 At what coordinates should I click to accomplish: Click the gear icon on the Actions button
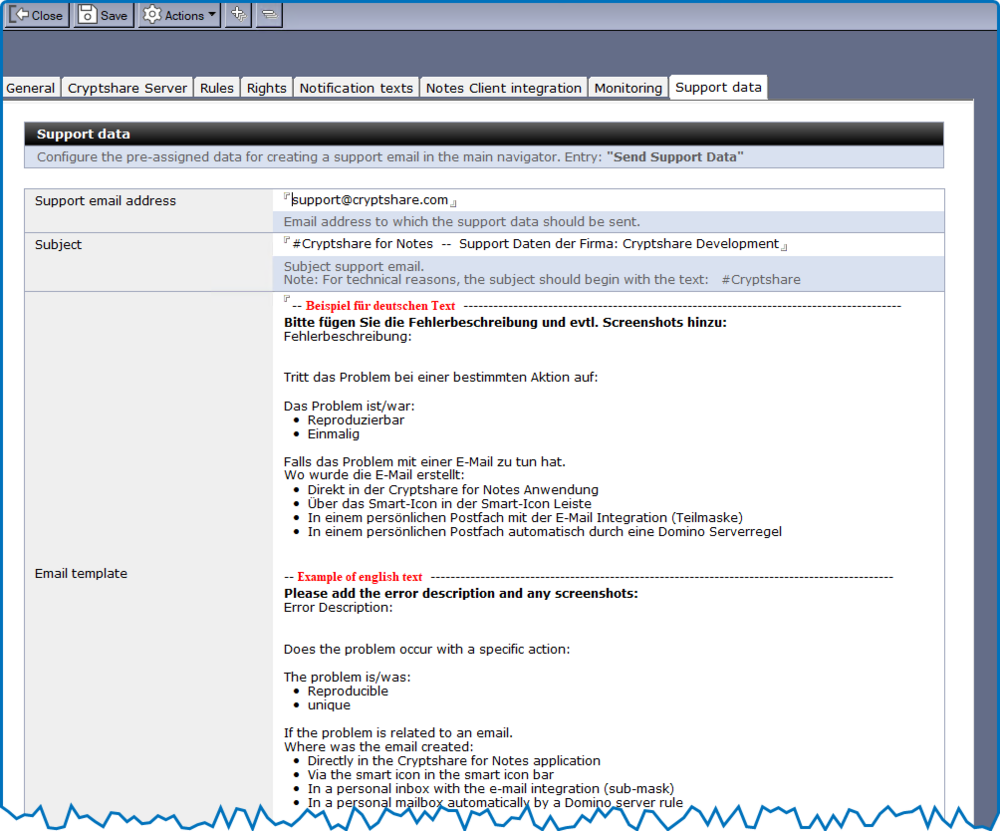click(152, 14)
